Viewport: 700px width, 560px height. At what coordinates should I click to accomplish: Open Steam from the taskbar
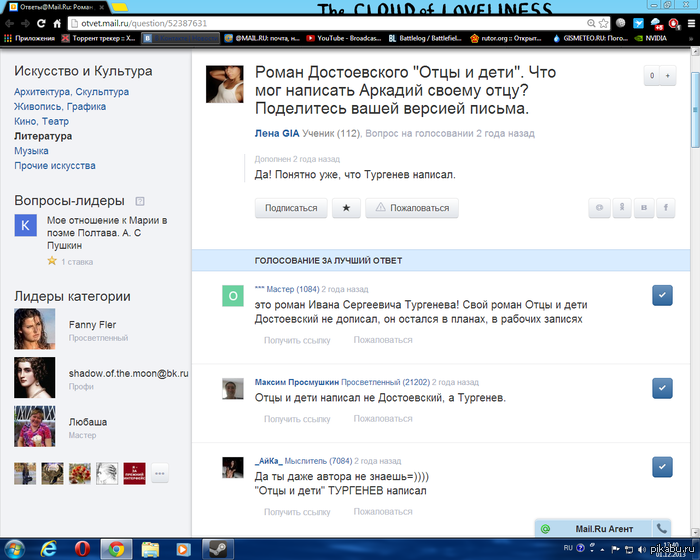[218, 549]
